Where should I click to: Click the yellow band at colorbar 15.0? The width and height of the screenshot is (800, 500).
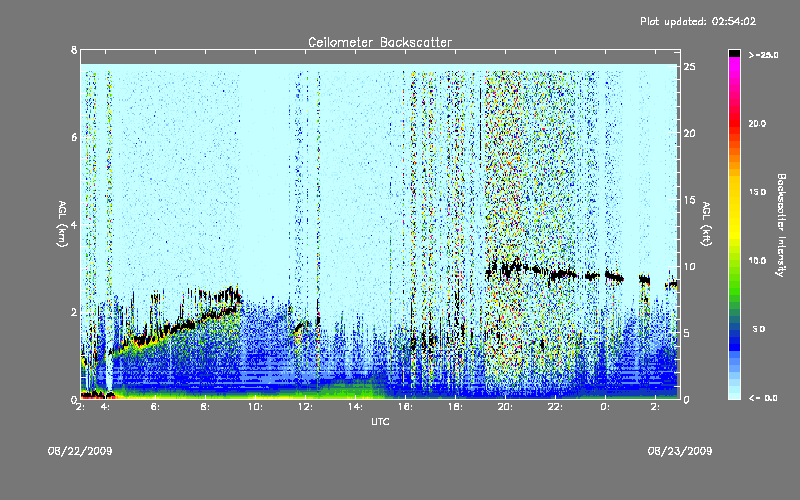coord(734,192)
